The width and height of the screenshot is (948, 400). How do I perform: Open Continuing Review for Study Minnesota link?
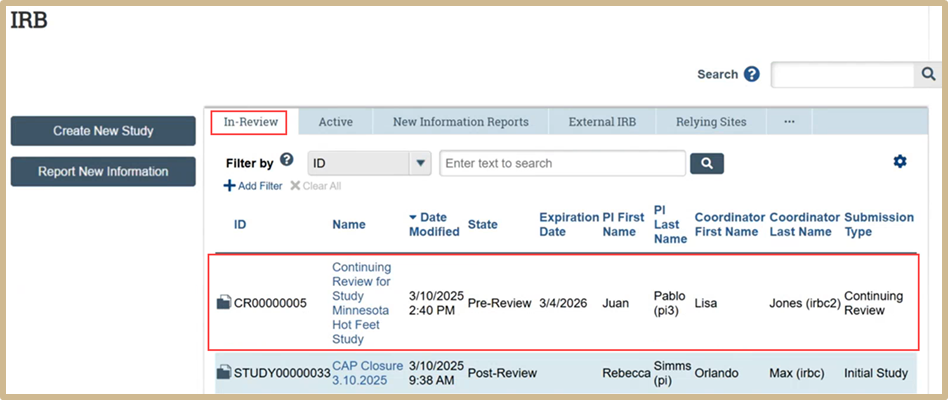tap(361, 303)
